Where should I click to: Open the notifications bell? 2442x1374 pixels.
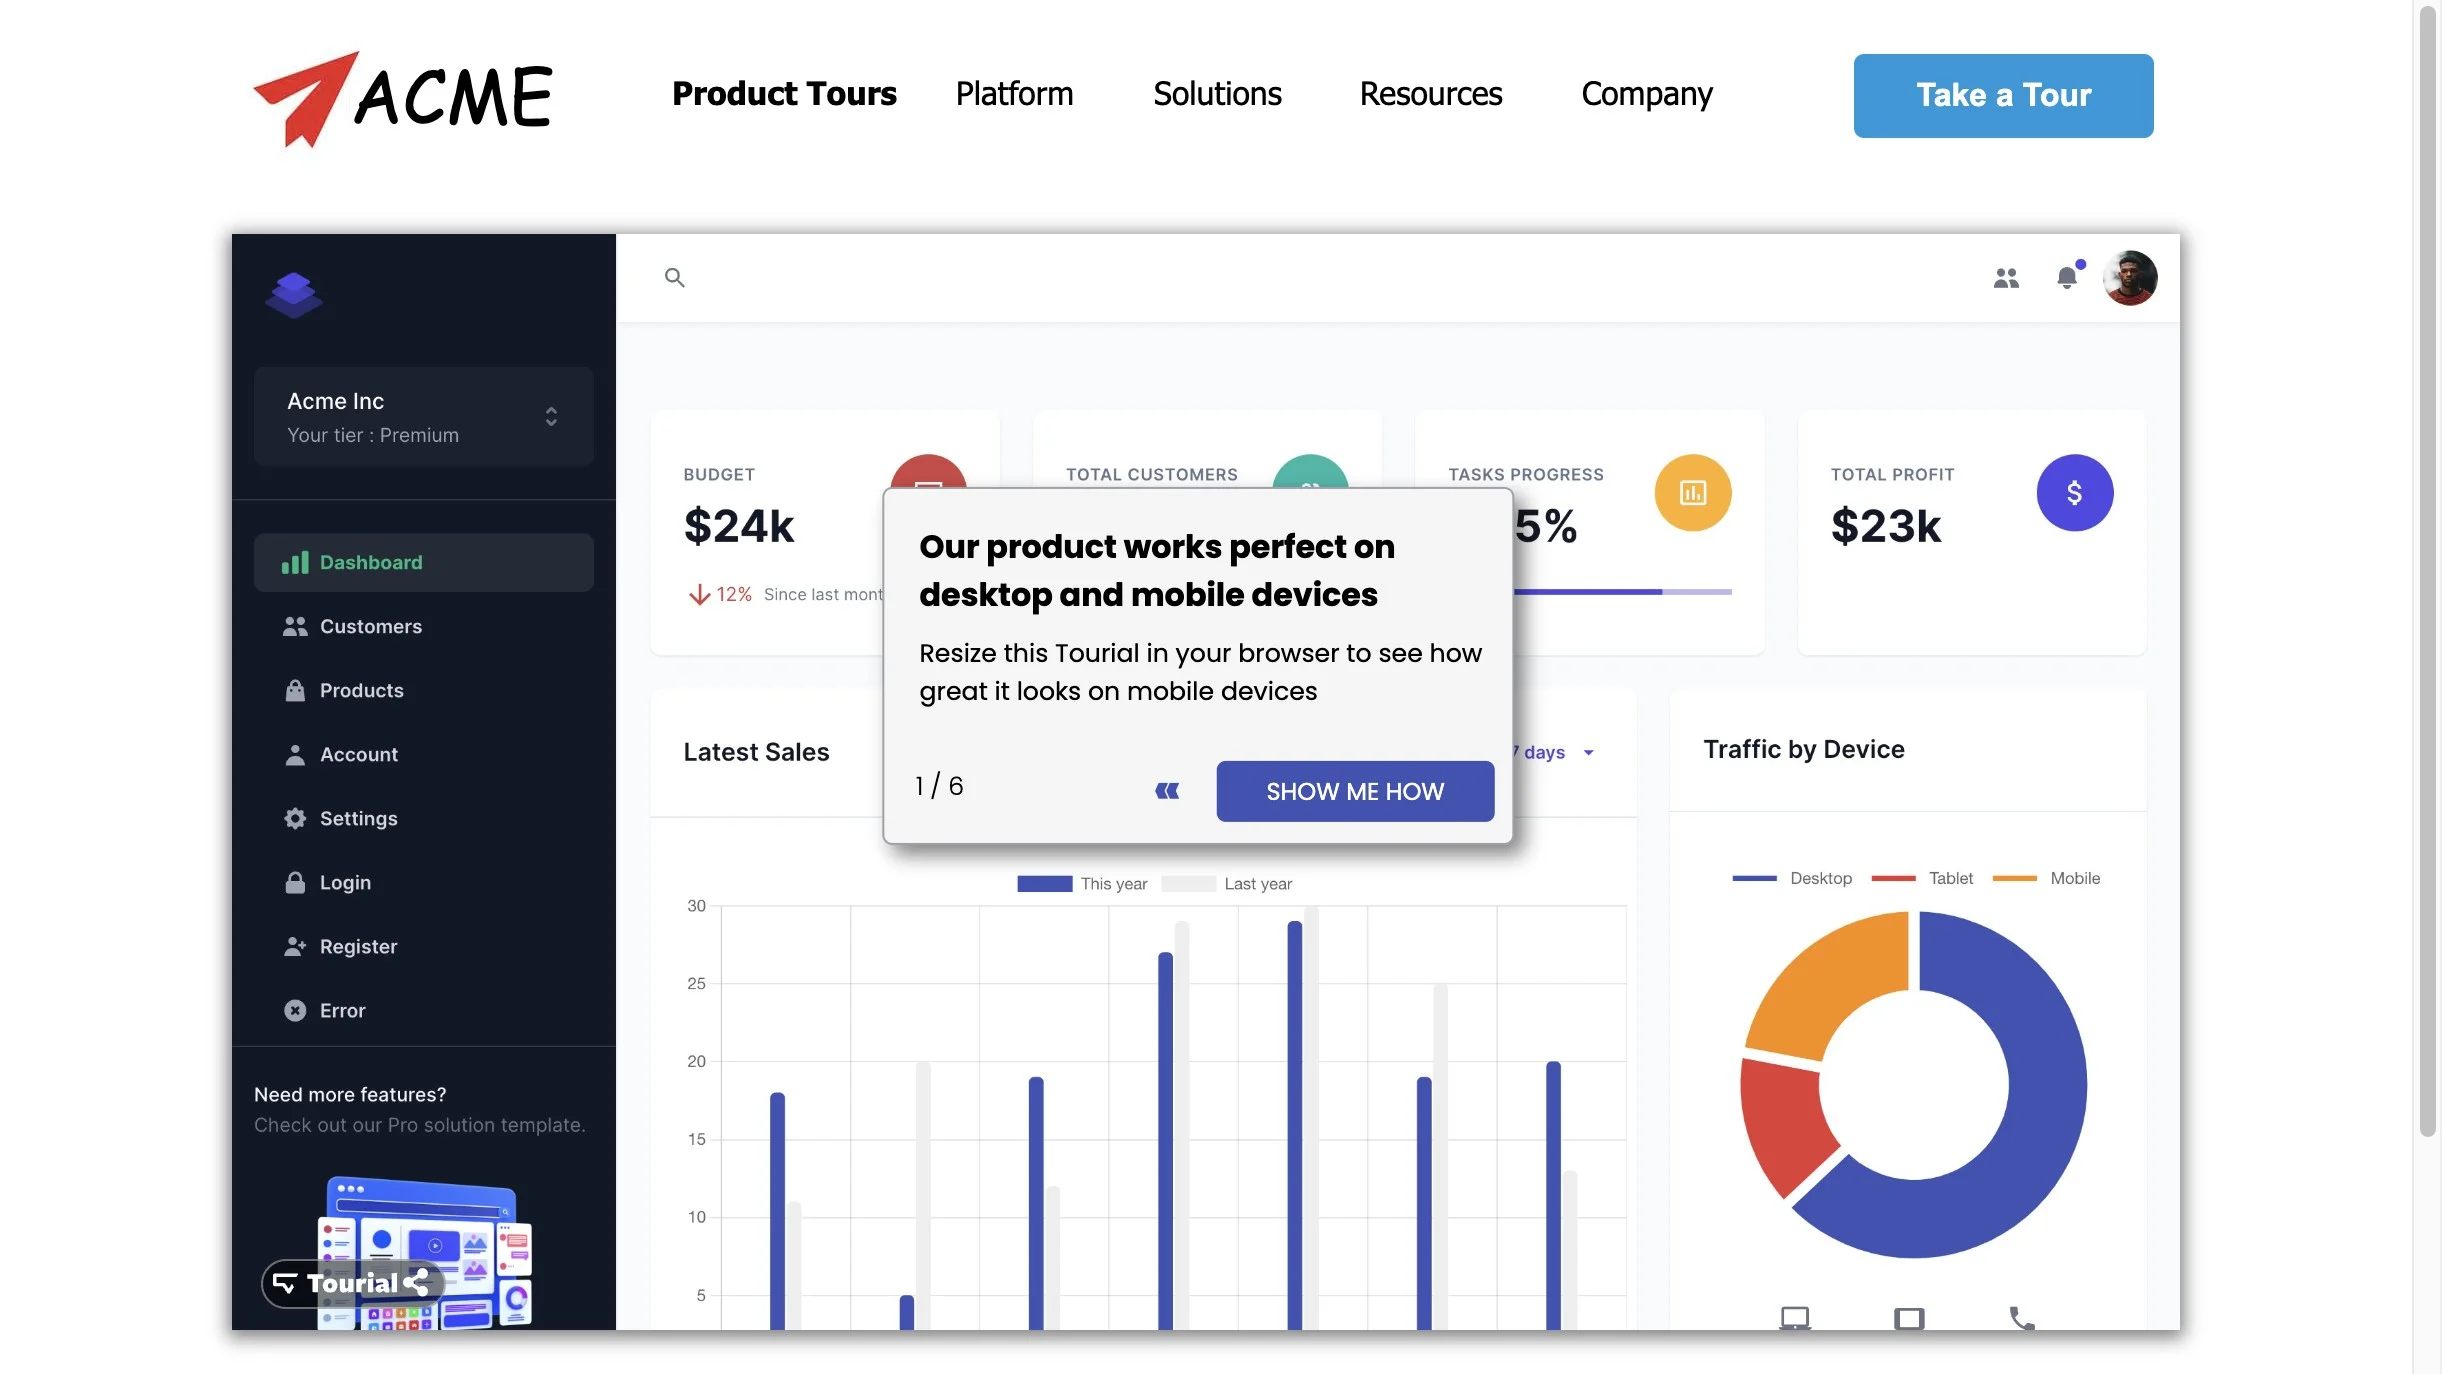[x=2068, y=277]
